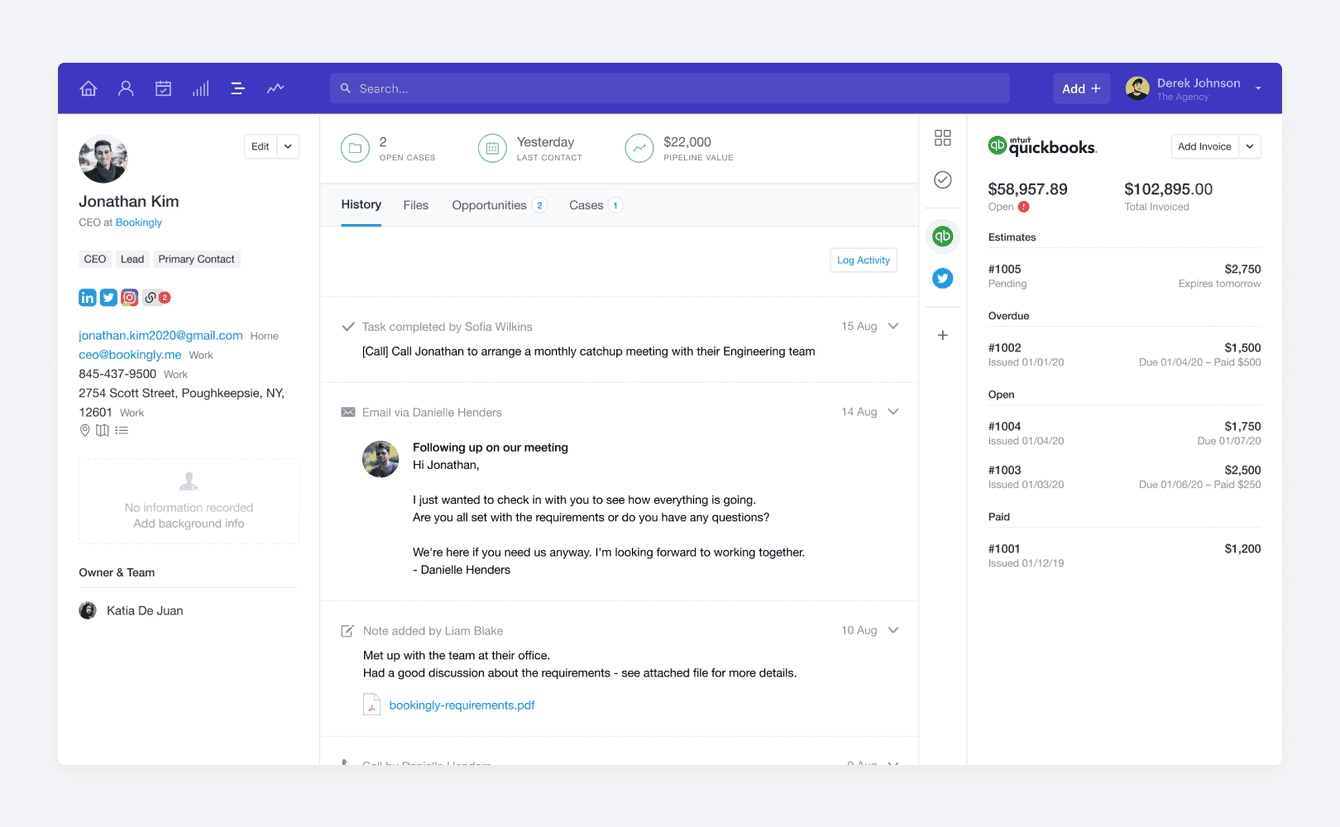The image size is (1340, 827).
Task: Select the QuickBooks sidebar icon
Action: click(942, 236)
